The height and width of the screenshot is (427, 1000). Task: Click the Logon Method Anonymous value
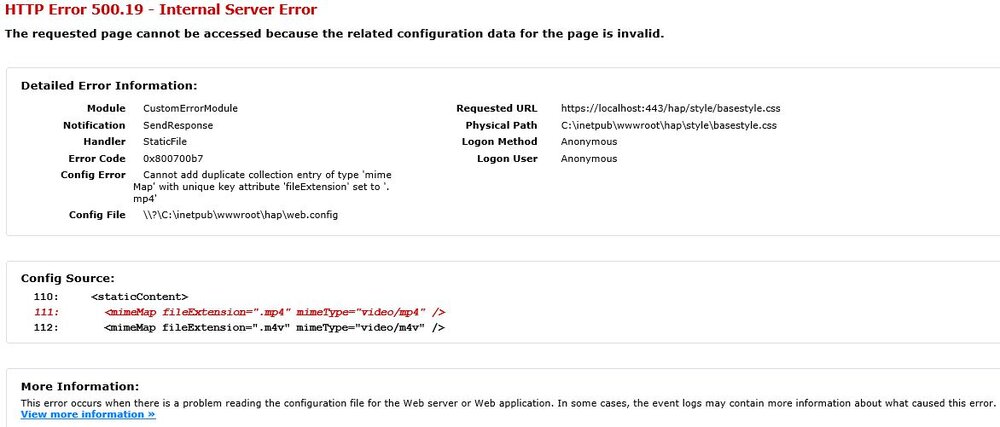[589, 141]
